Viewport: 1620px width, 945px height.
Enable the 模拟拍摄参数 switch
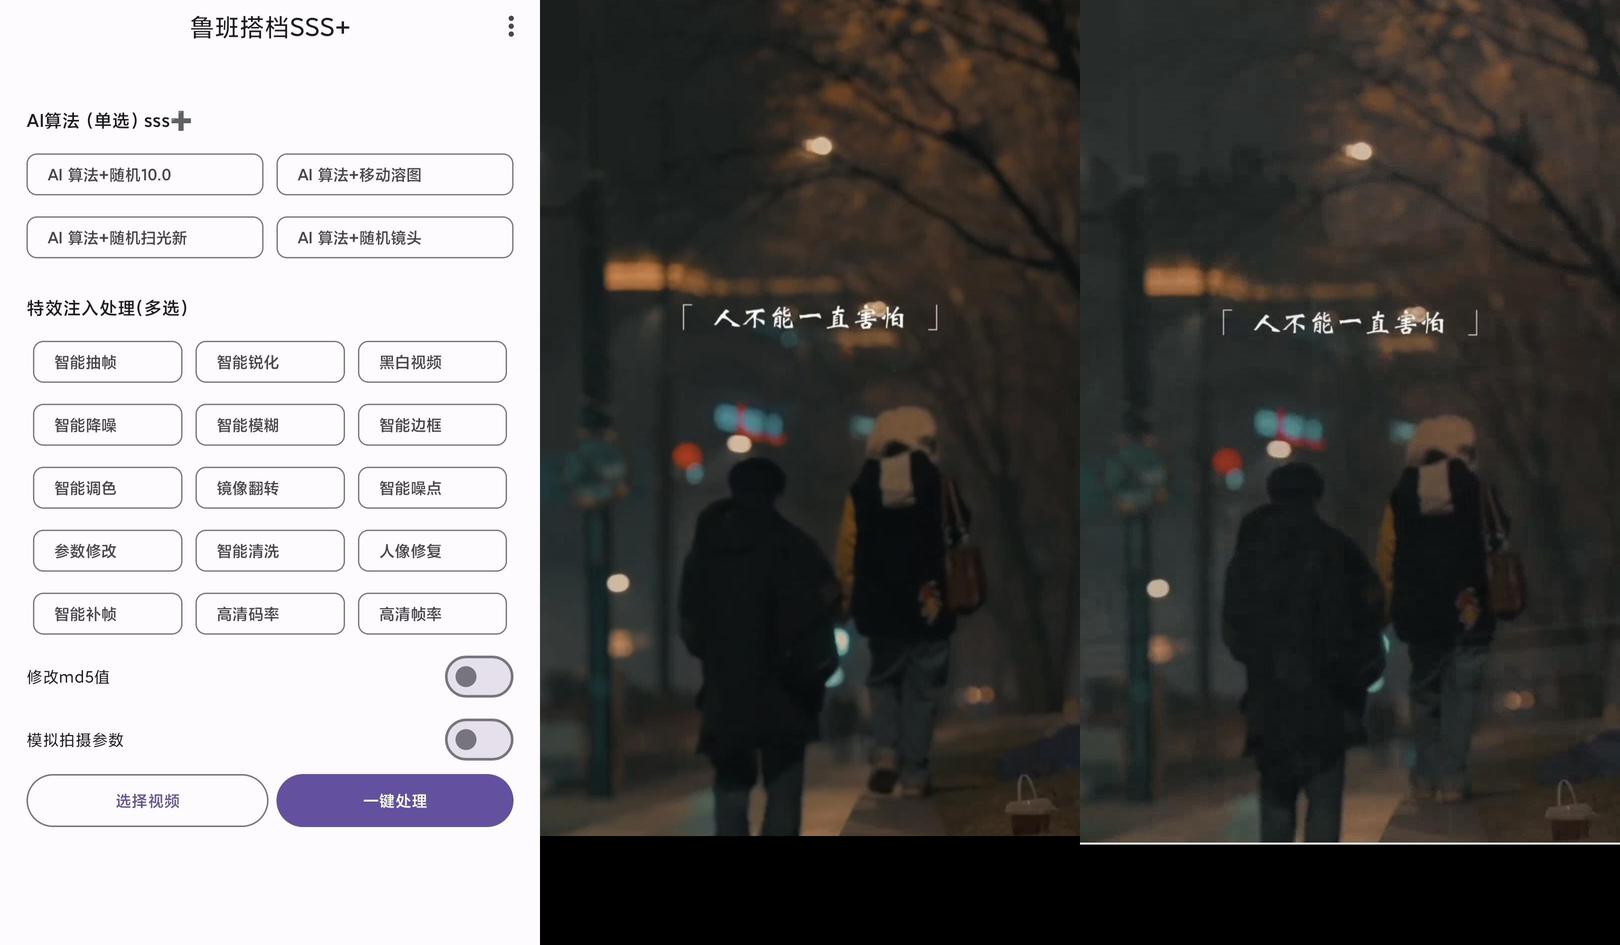(x=479, y=740)
